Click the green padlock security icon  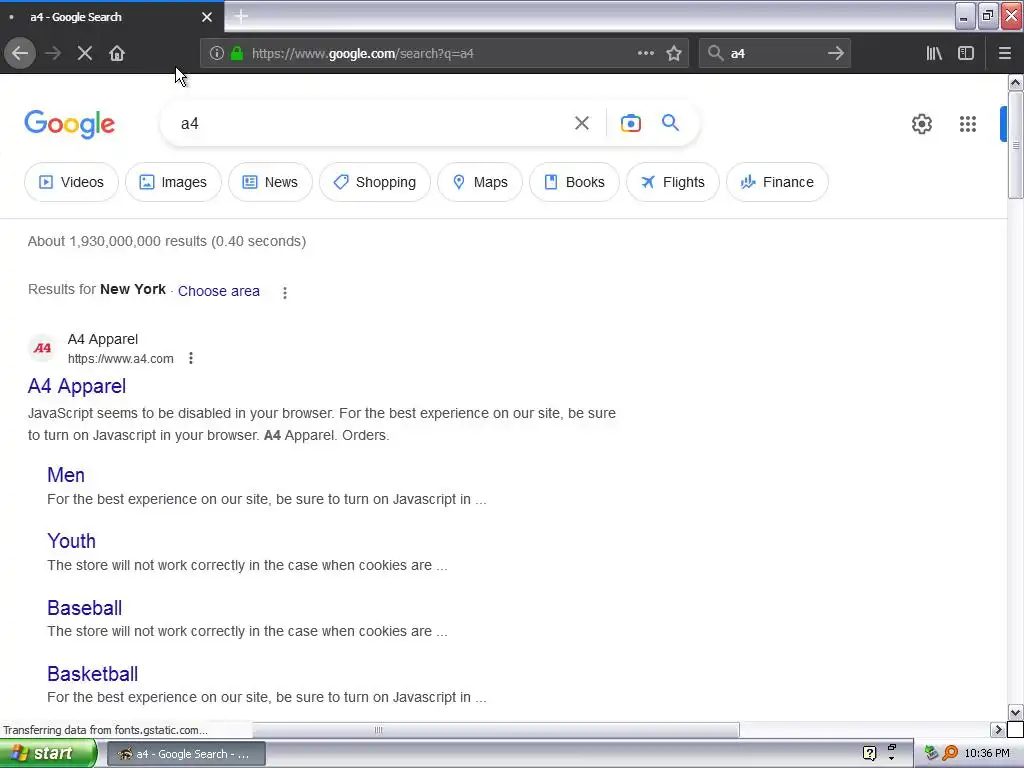point(237,54)
